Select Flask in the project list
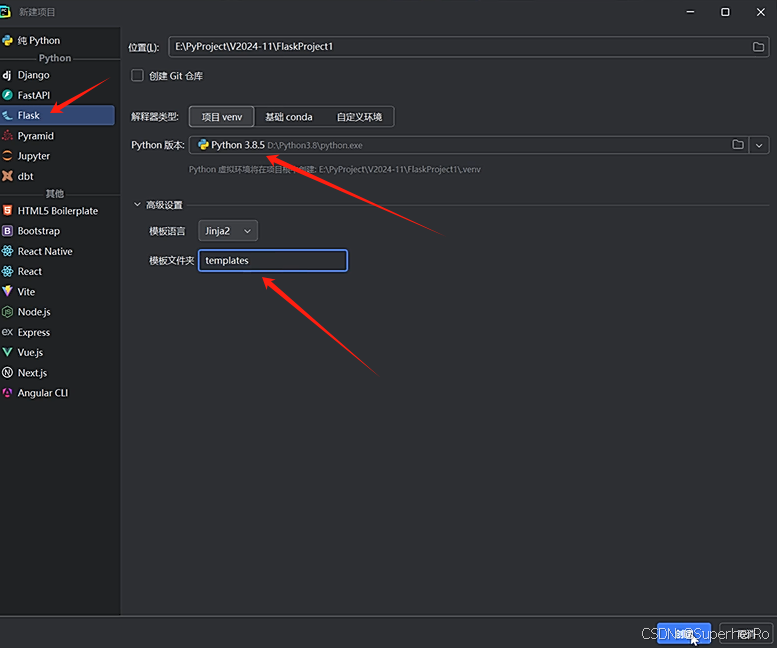 coord(57,115)
